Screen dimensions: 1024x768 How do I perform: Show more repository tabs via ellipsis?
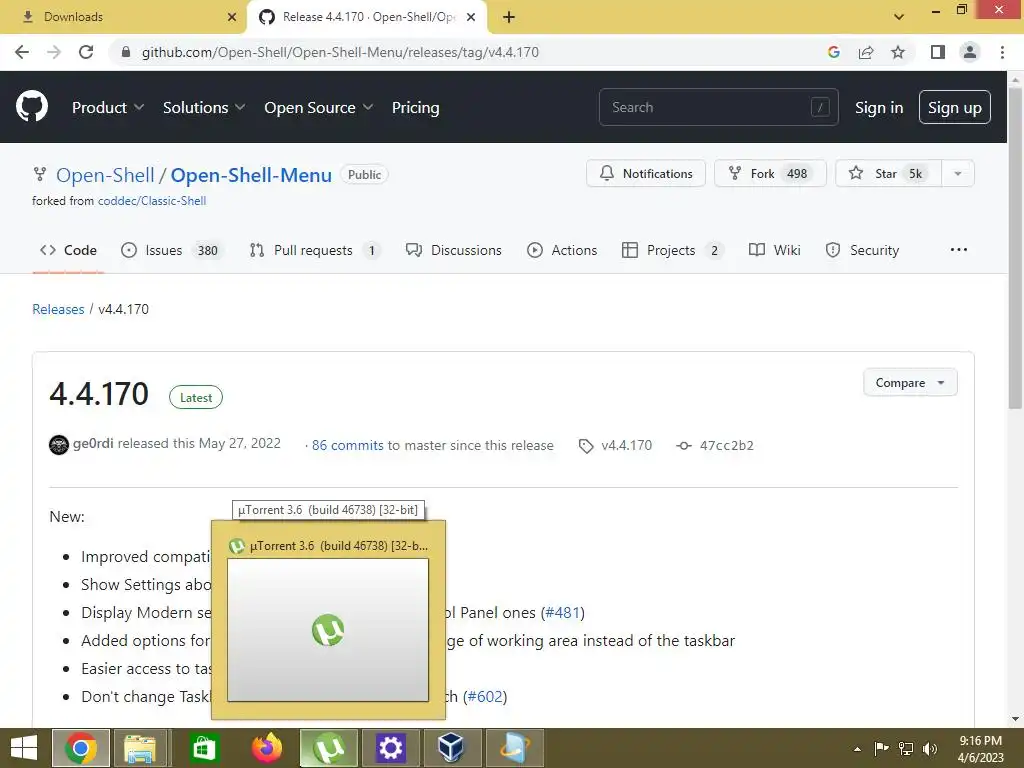[x=959, y=250]
